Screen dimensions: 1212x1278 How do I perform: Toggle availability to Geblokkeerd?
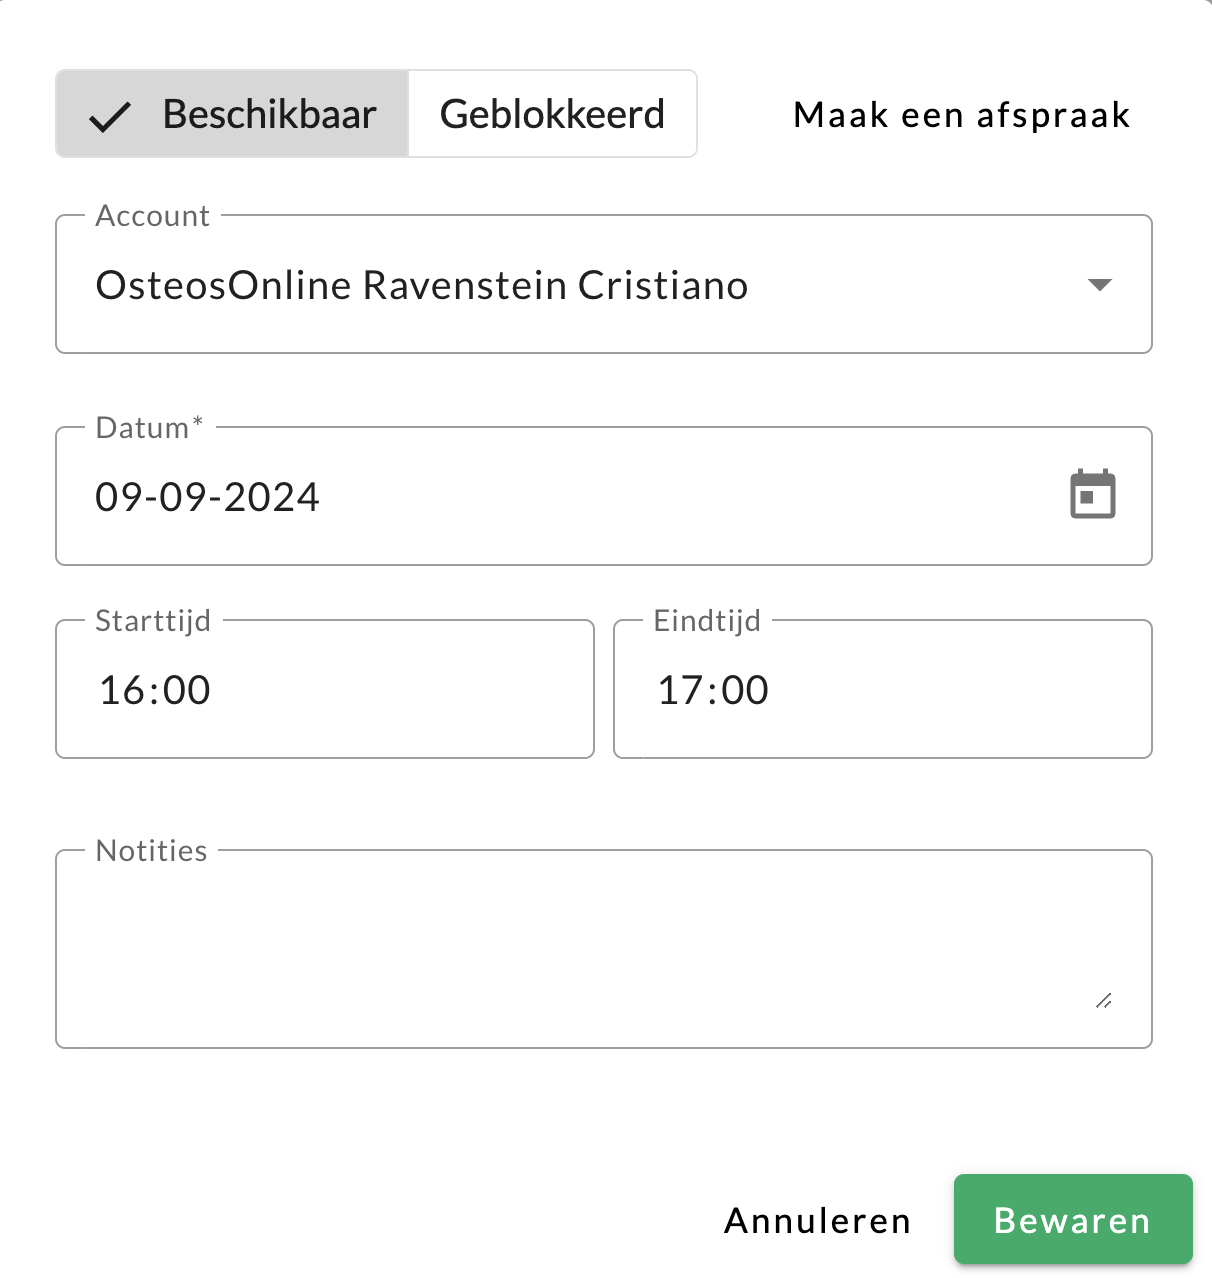[551, 114]
